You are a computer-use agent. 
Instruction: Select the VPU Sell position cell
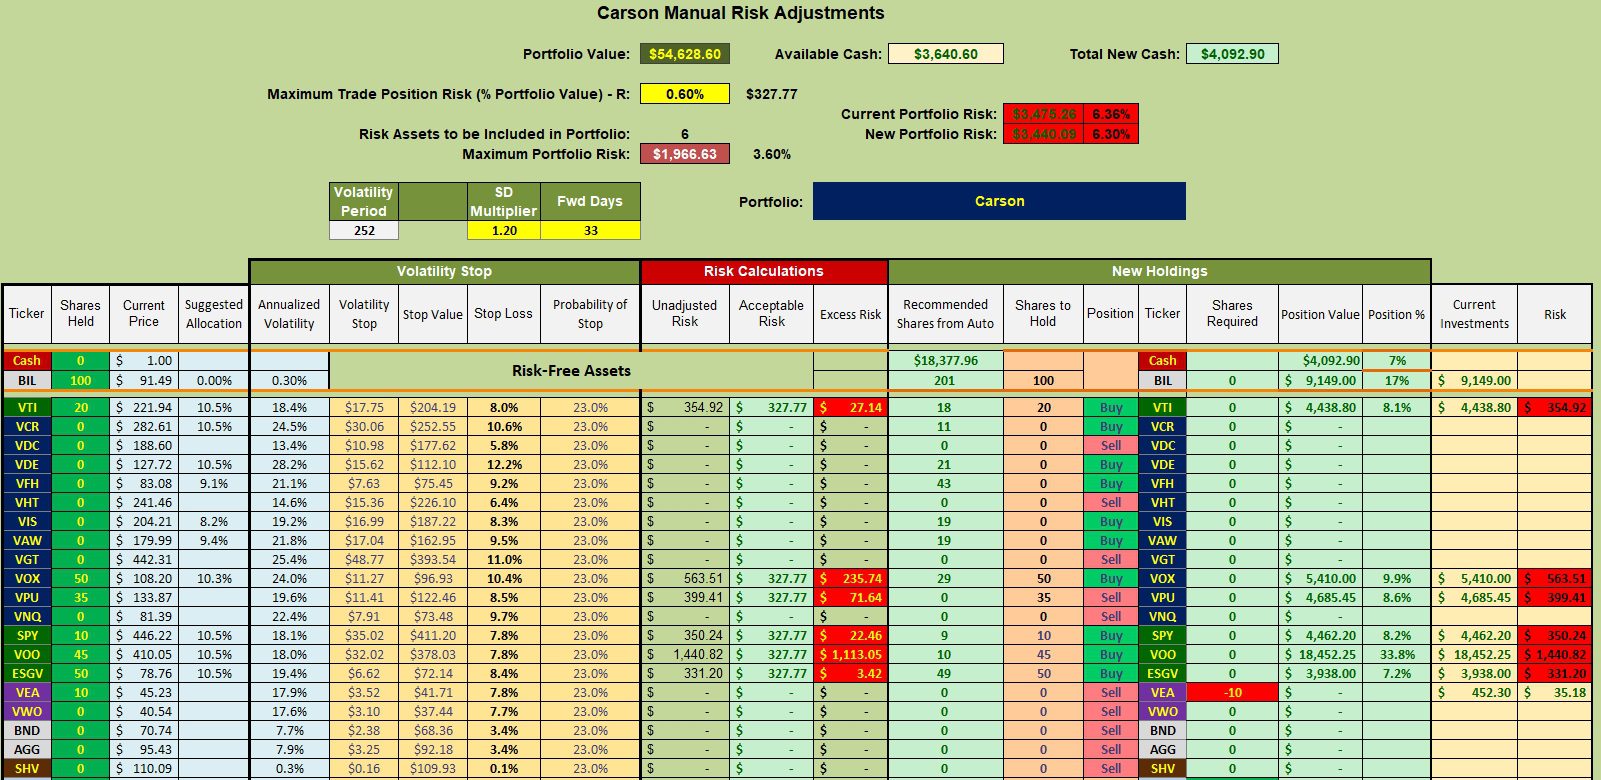coord(1111,598)
